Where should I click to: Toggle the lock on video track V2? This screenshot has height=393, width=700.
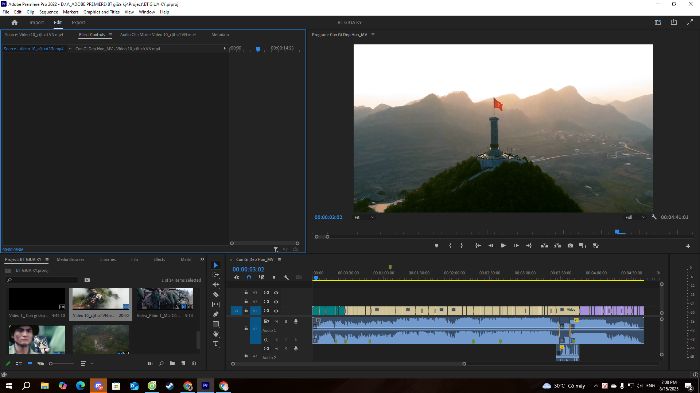246,301
